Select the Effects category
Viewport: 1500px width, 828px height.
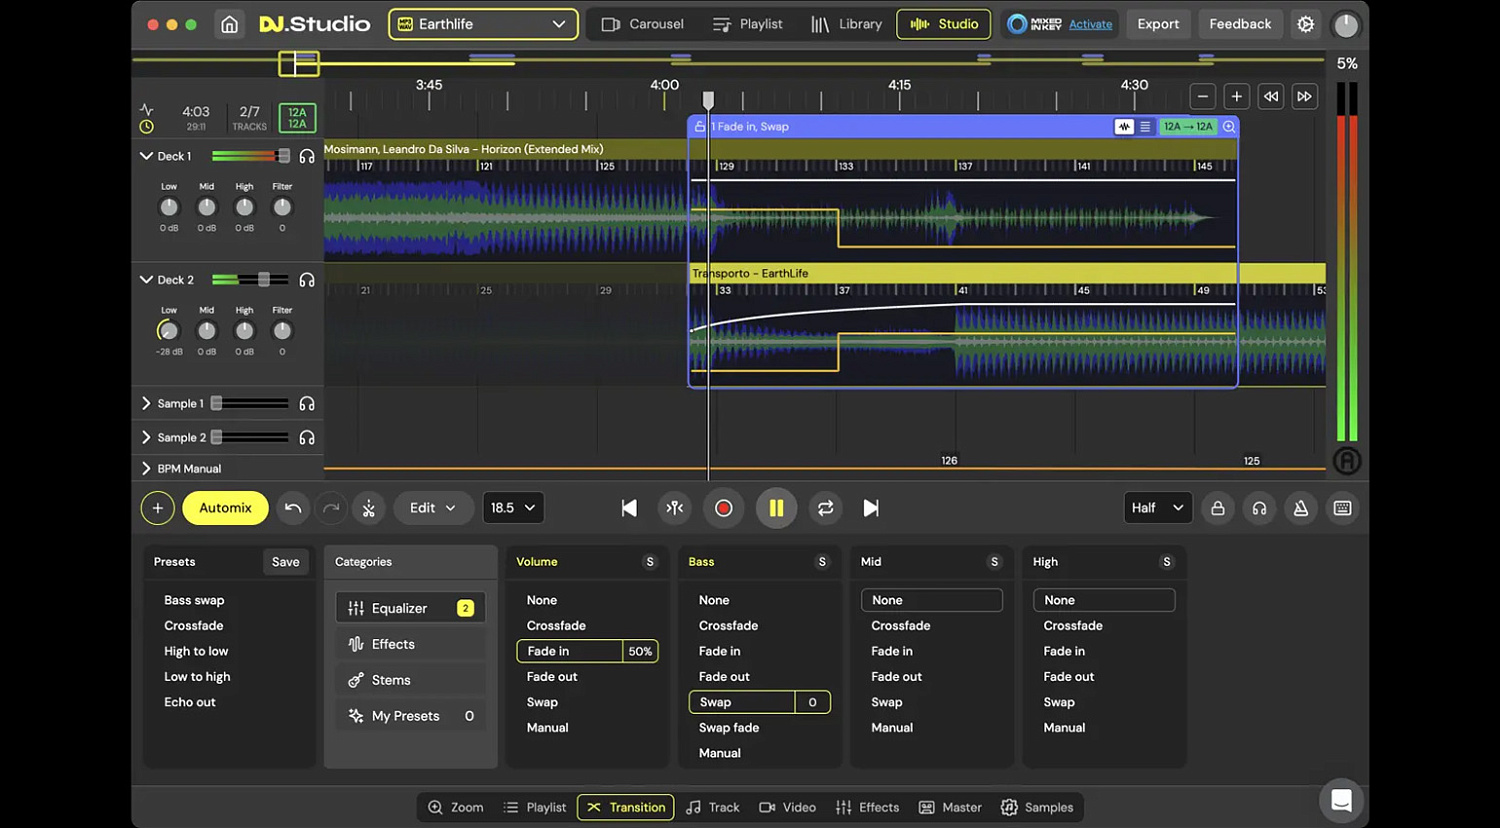(410, 644)
